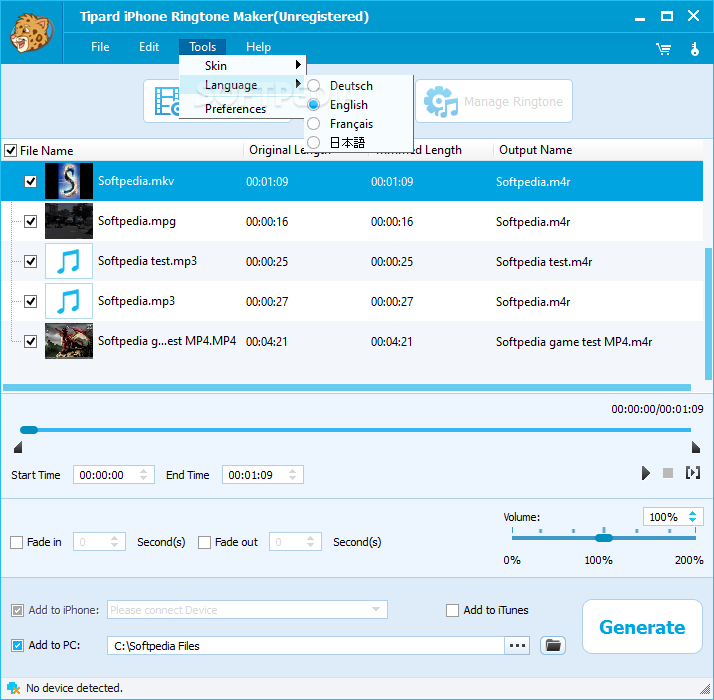Viewport: 714px width, 700px height.
Task: Uncheck the Softpedia.mkv row checkbox
Action: 31,181
